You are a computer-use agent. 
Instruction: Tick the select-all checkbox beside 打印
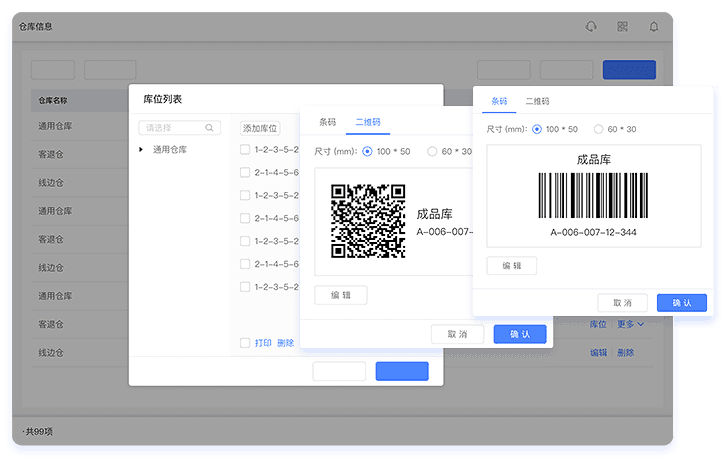(x=245, y=343)
